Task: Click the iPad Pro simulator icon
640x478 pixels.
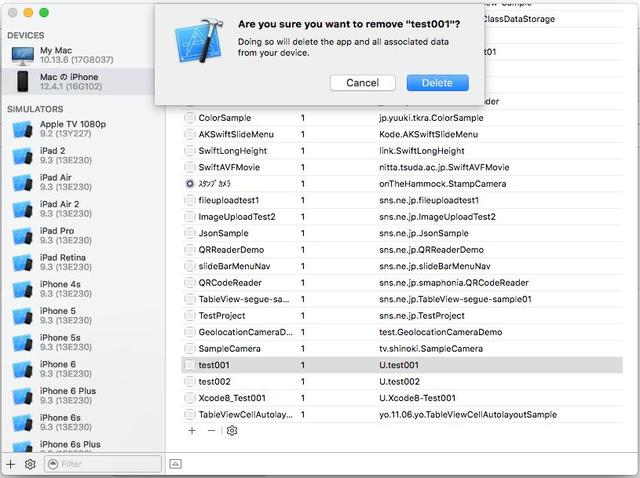Action: [22, 236]
